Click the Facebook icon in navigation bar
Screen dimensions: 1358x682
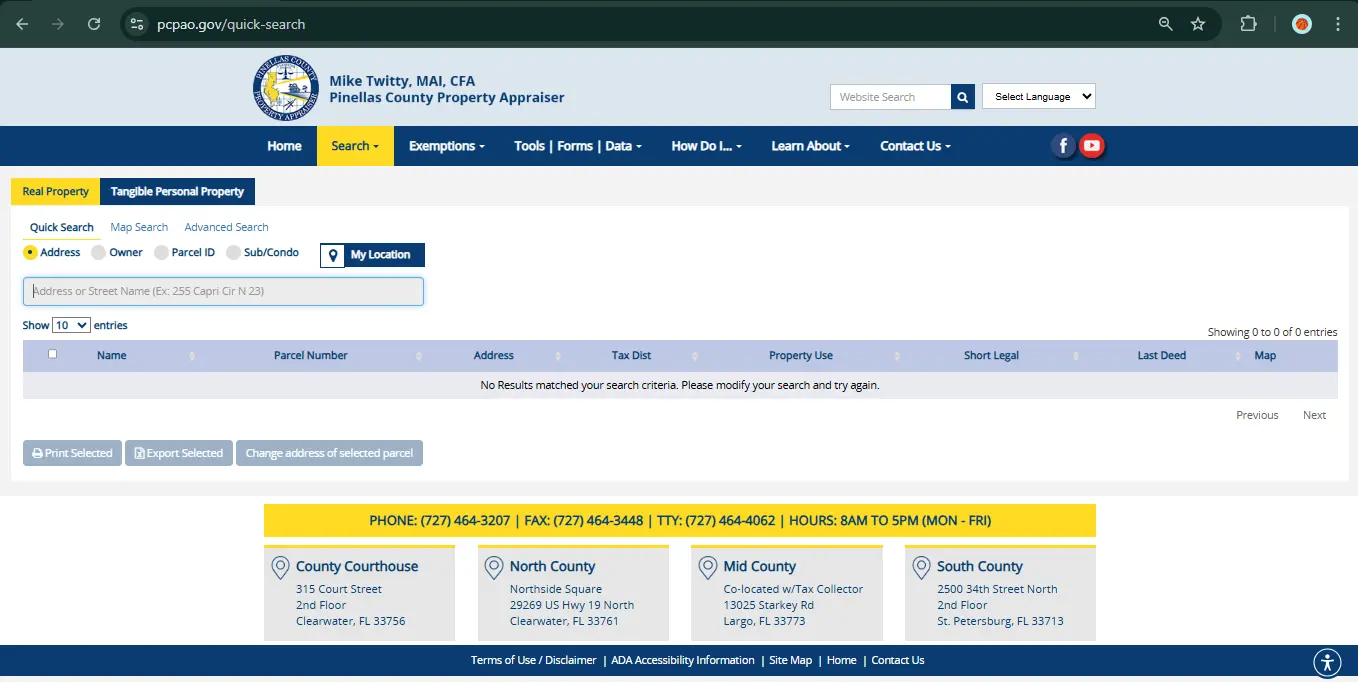(x=1063, y=146)
